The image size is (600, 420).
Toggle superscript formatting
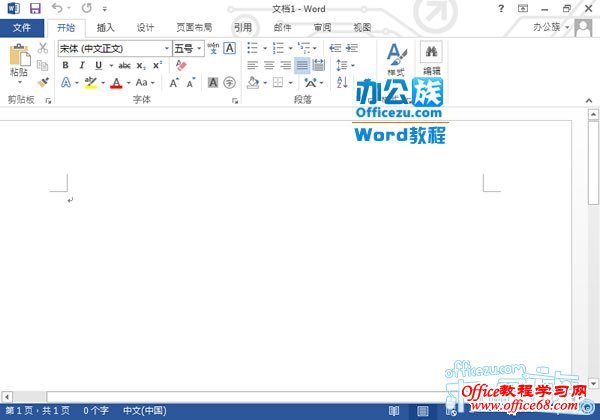157,65
